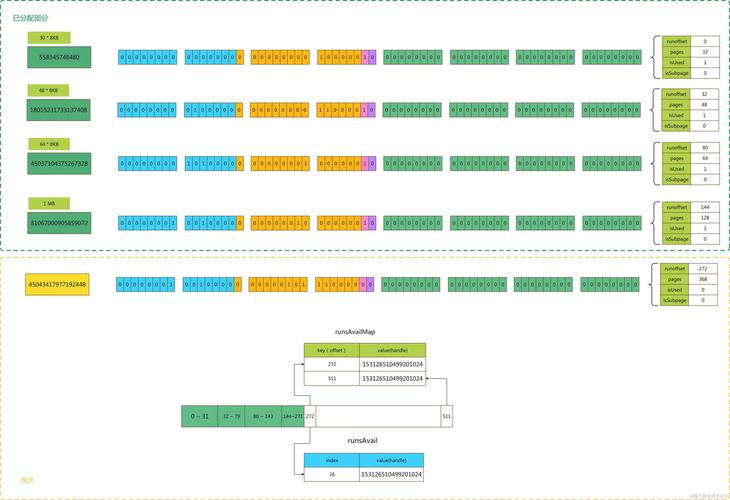The width and height of the screenshot is (730, 500).
Task: Click the "64 * 8KB" size label
Action: (x=48, y=143)
